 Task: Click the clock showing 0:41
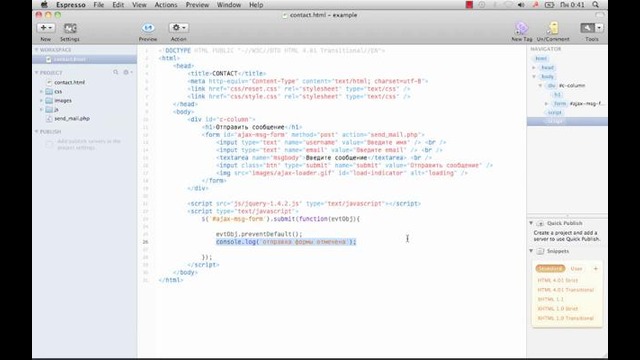pyautogui.click(x=572, y=5)
